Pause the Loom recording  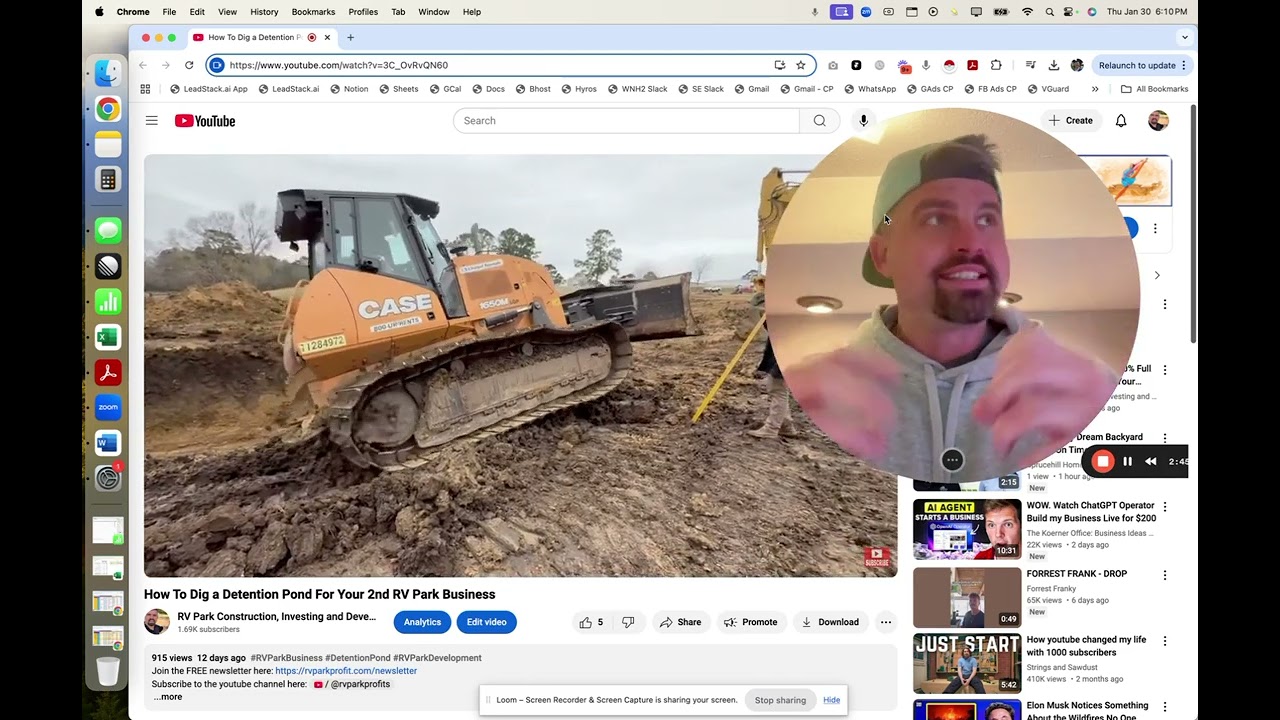pos(1127,461)
